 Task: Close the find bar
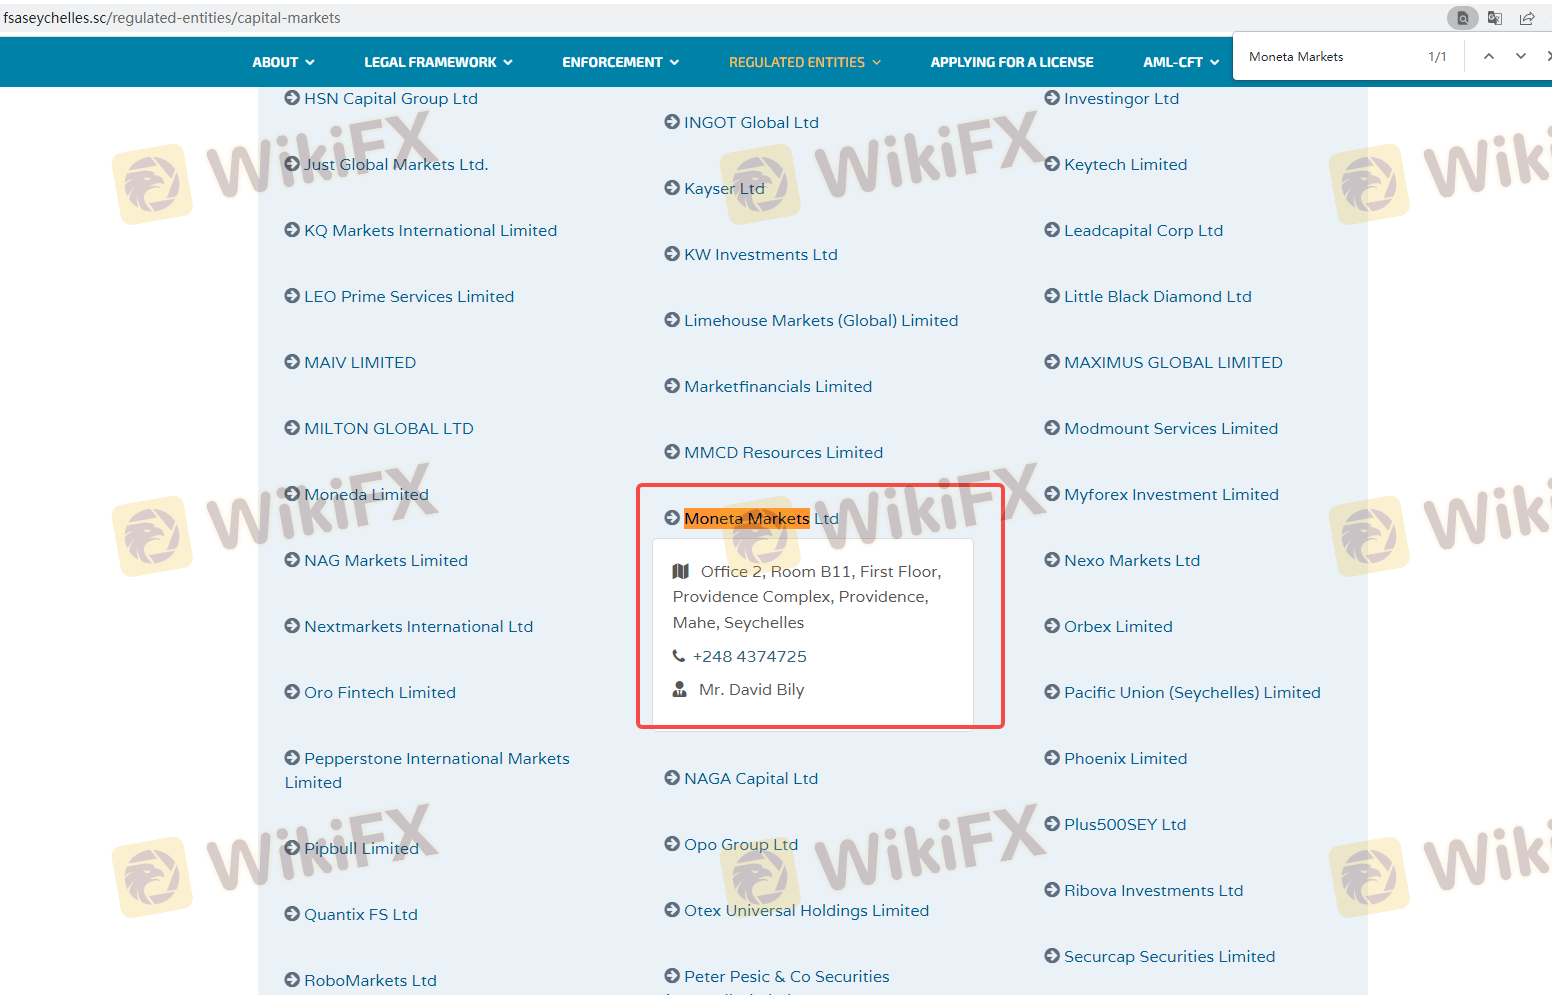tap(1548, 57)
